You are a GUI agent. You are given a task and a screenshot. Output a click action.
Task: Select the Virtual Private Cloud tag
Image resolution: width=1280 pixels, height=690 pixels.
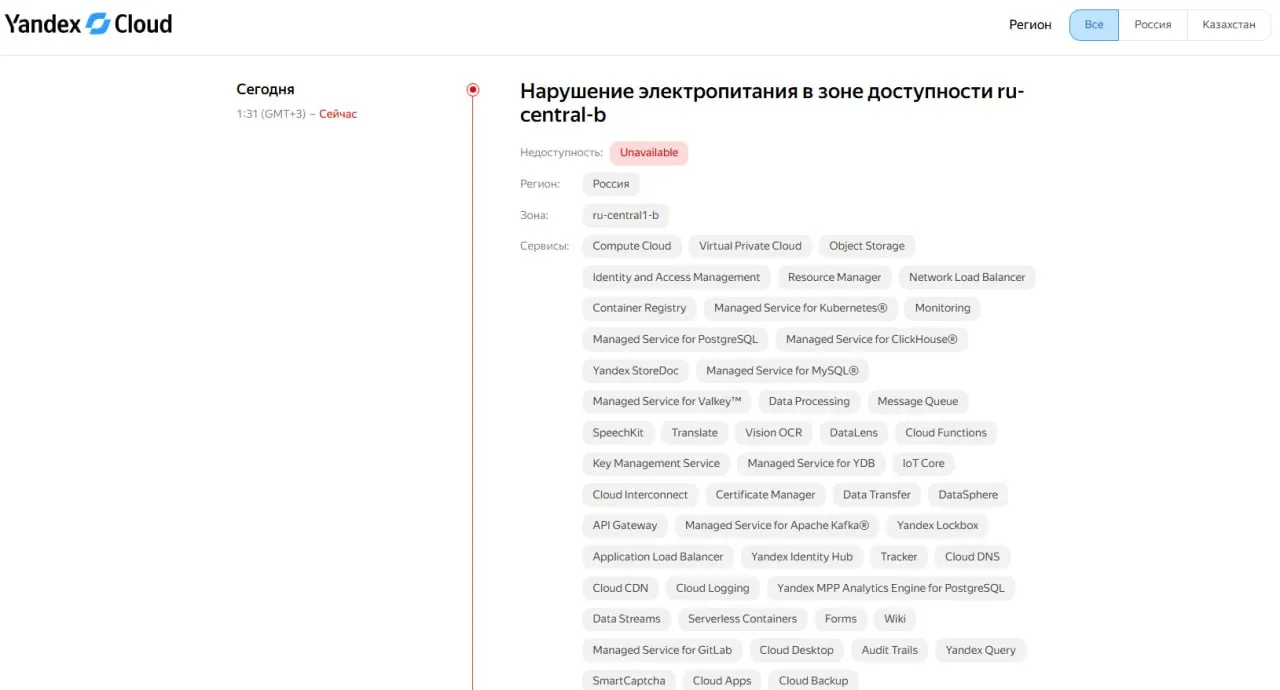(x=750, y=246)
